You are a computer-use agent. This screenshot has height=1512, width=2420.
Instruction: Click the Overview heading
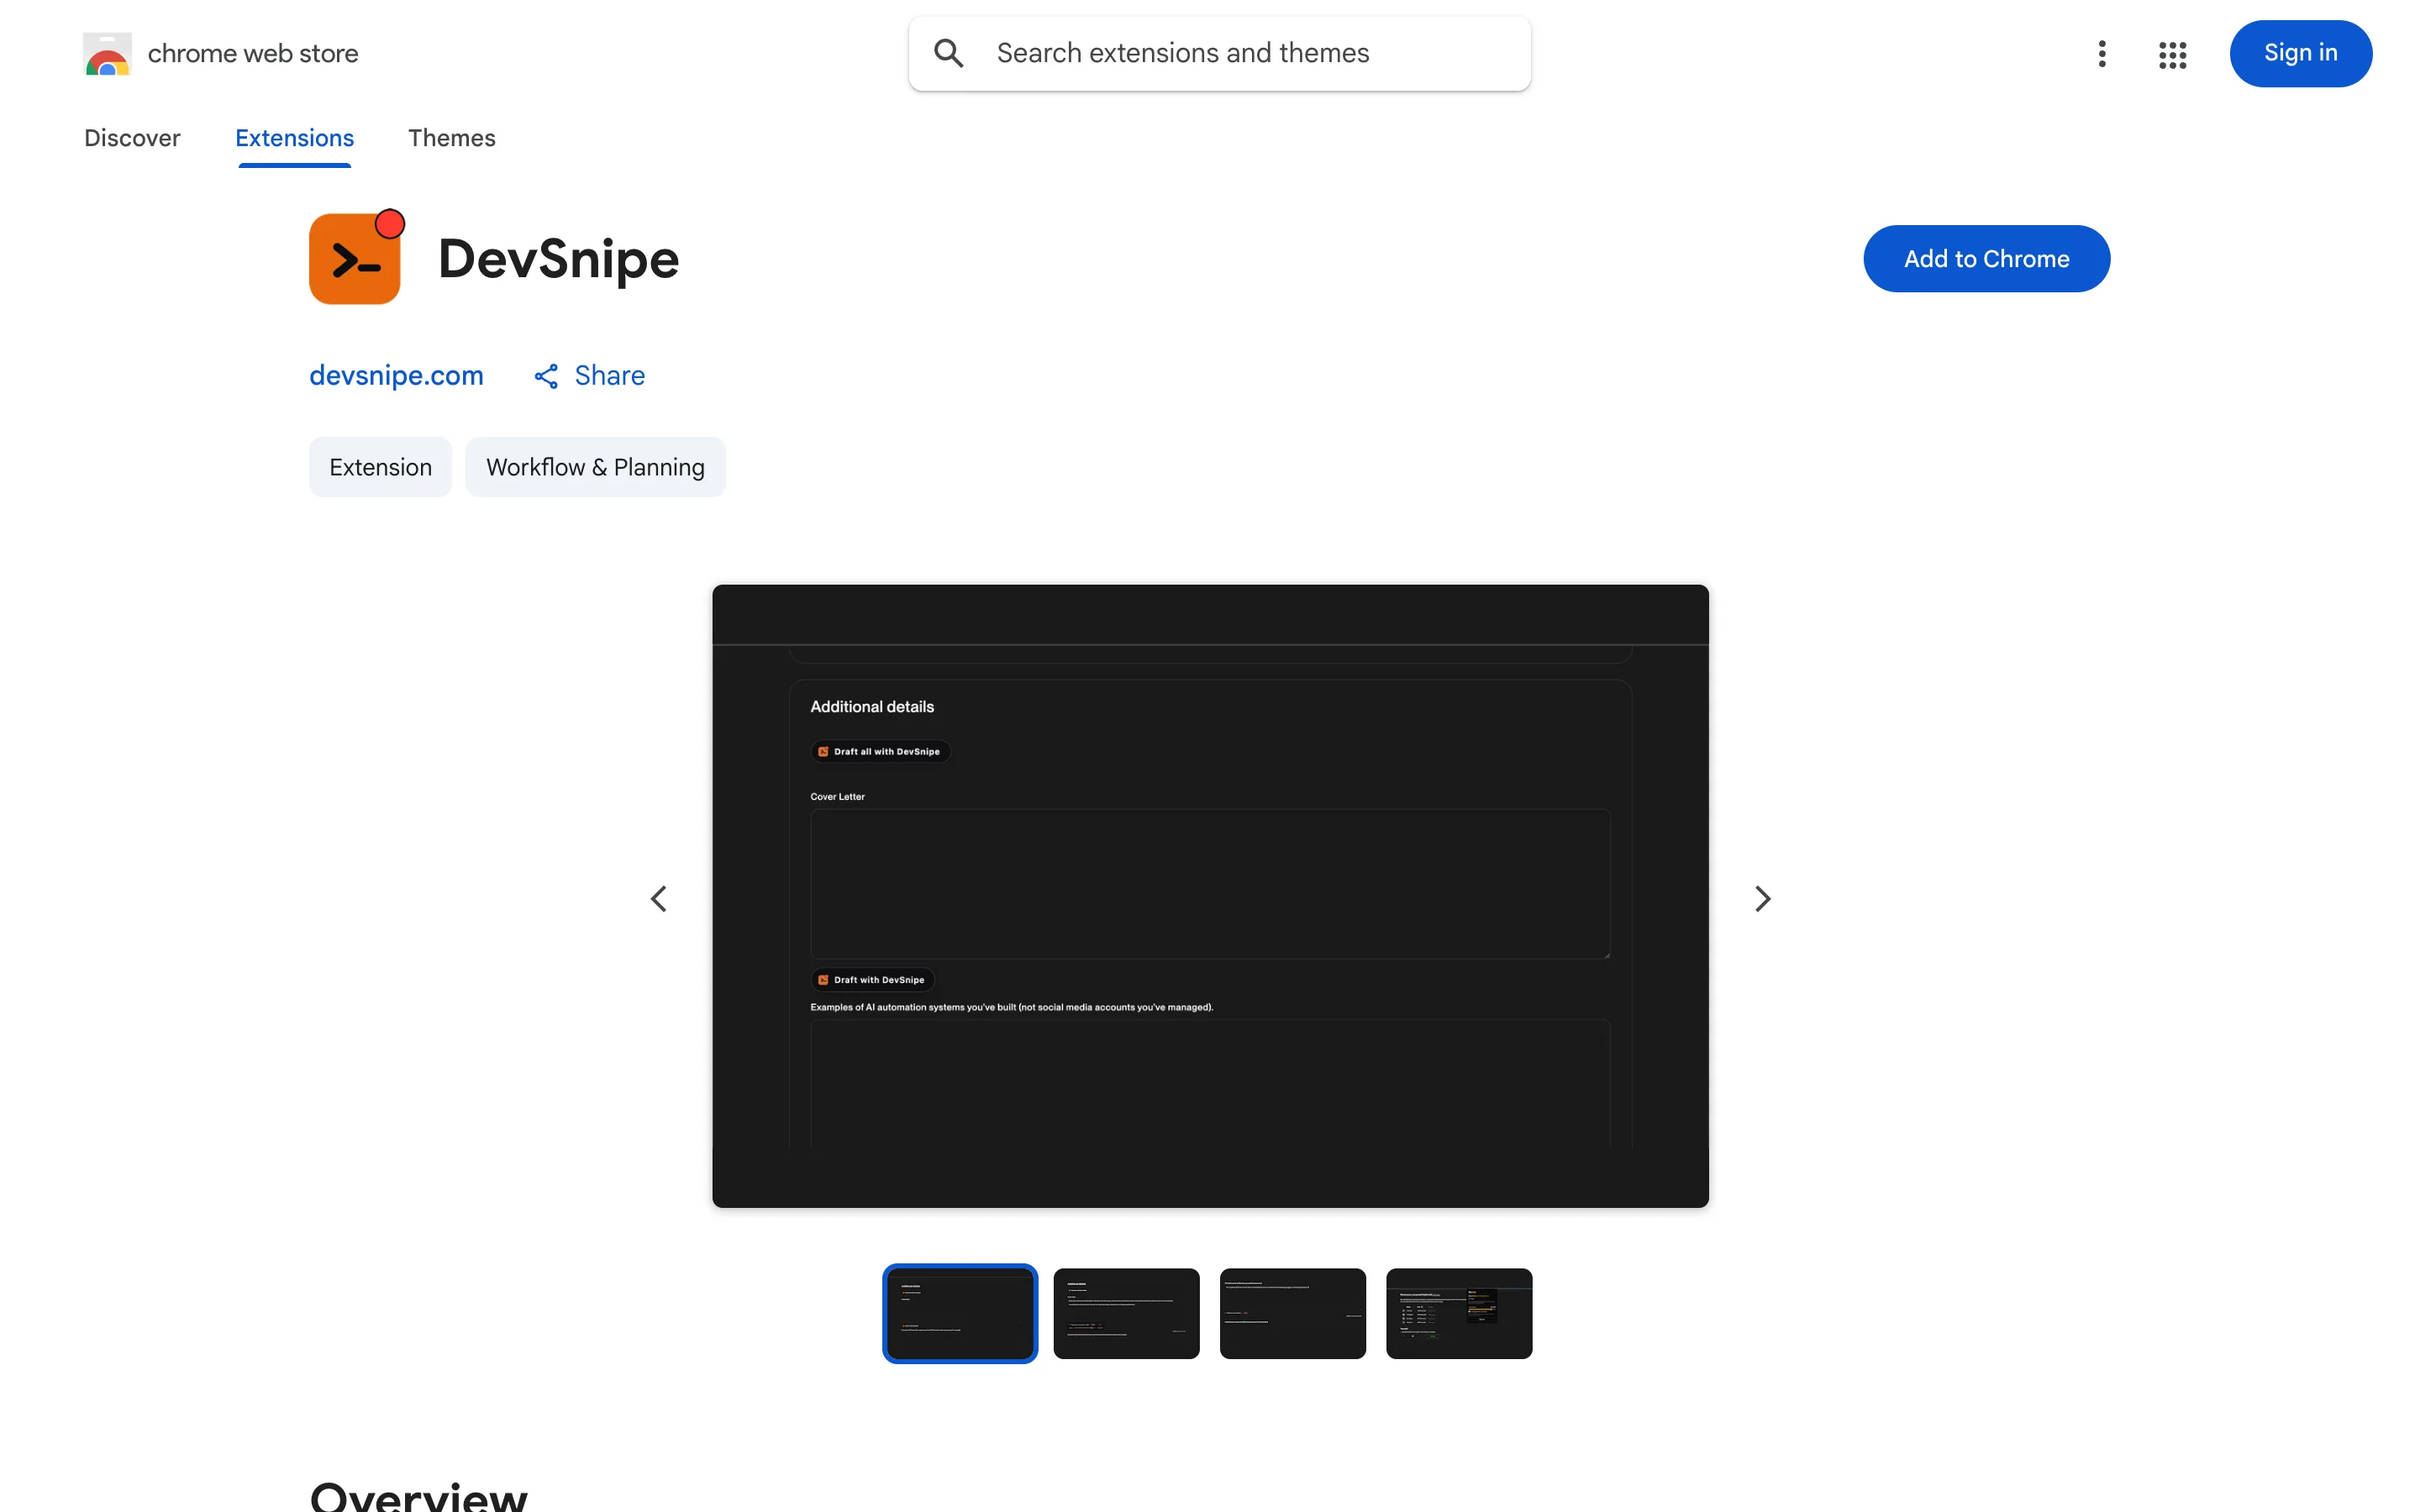[x=418, y=1496]
